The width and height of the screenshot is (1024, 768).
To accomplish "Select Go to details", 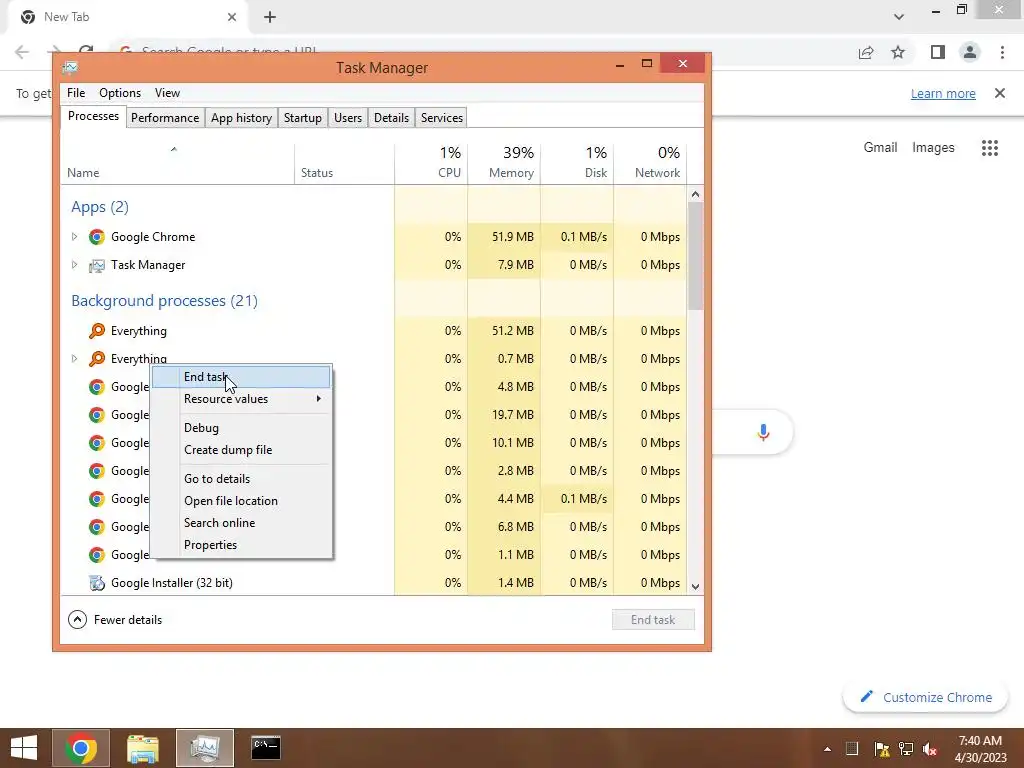I will pos(242,479).
